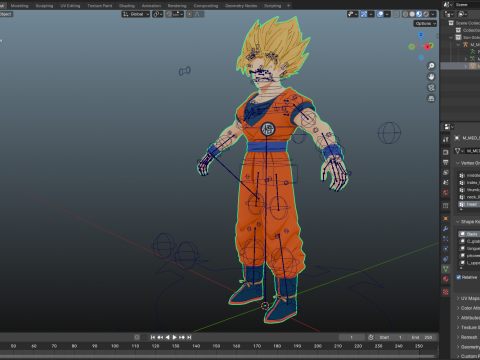Viewport: 480px width, 360px height.
Task: Switch to the Sculpting workspace tab
Action: [44, 6]
